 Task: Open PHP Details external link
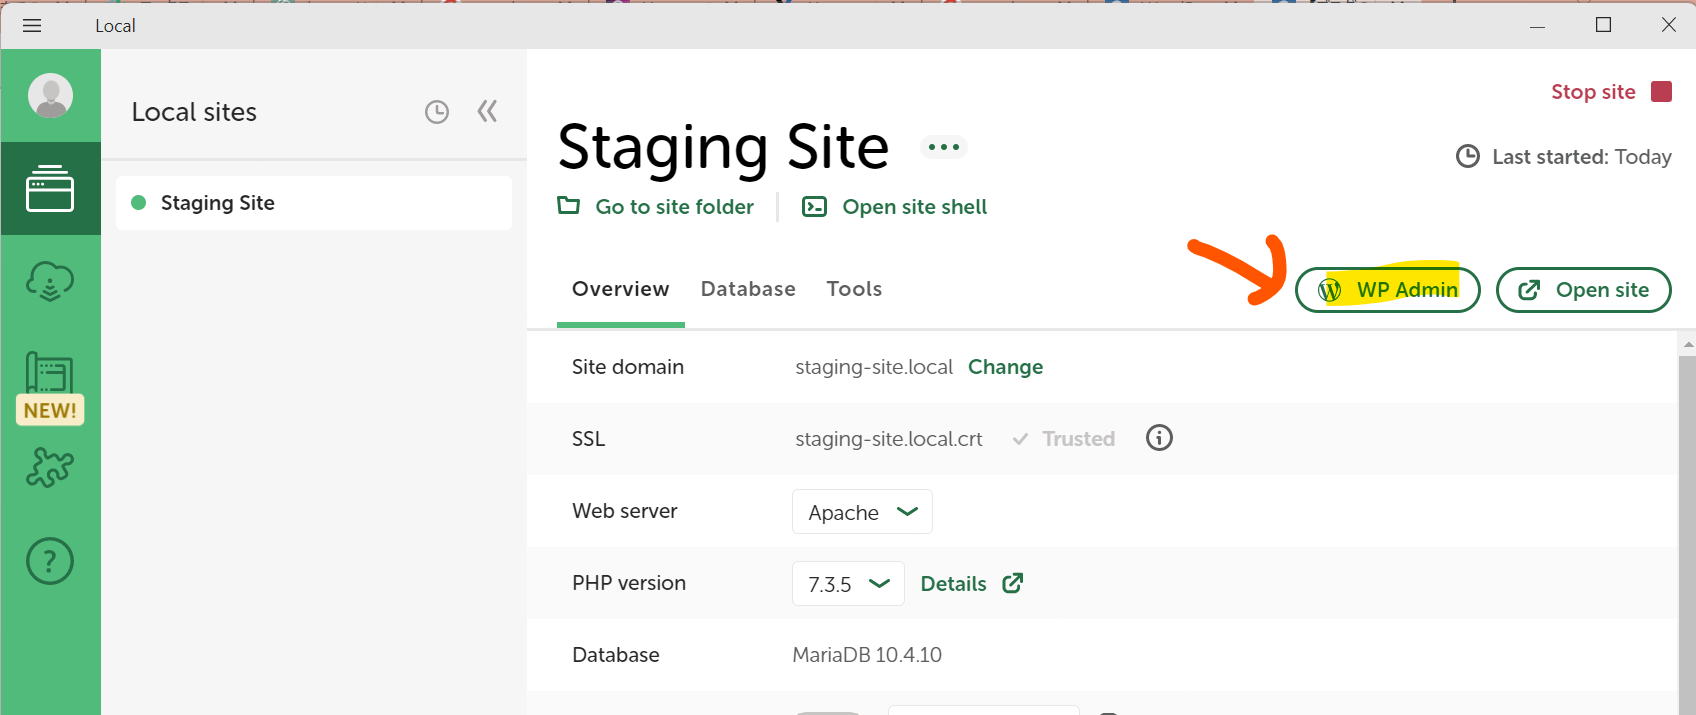tap(971, 584)
